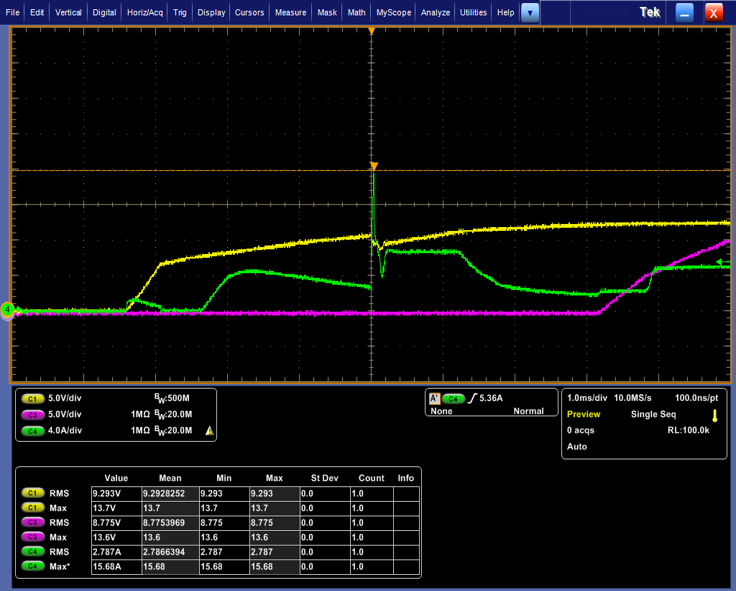This screenshot has height=591, width=736.
Task: Click the Count column header
Action: point(371,478)
